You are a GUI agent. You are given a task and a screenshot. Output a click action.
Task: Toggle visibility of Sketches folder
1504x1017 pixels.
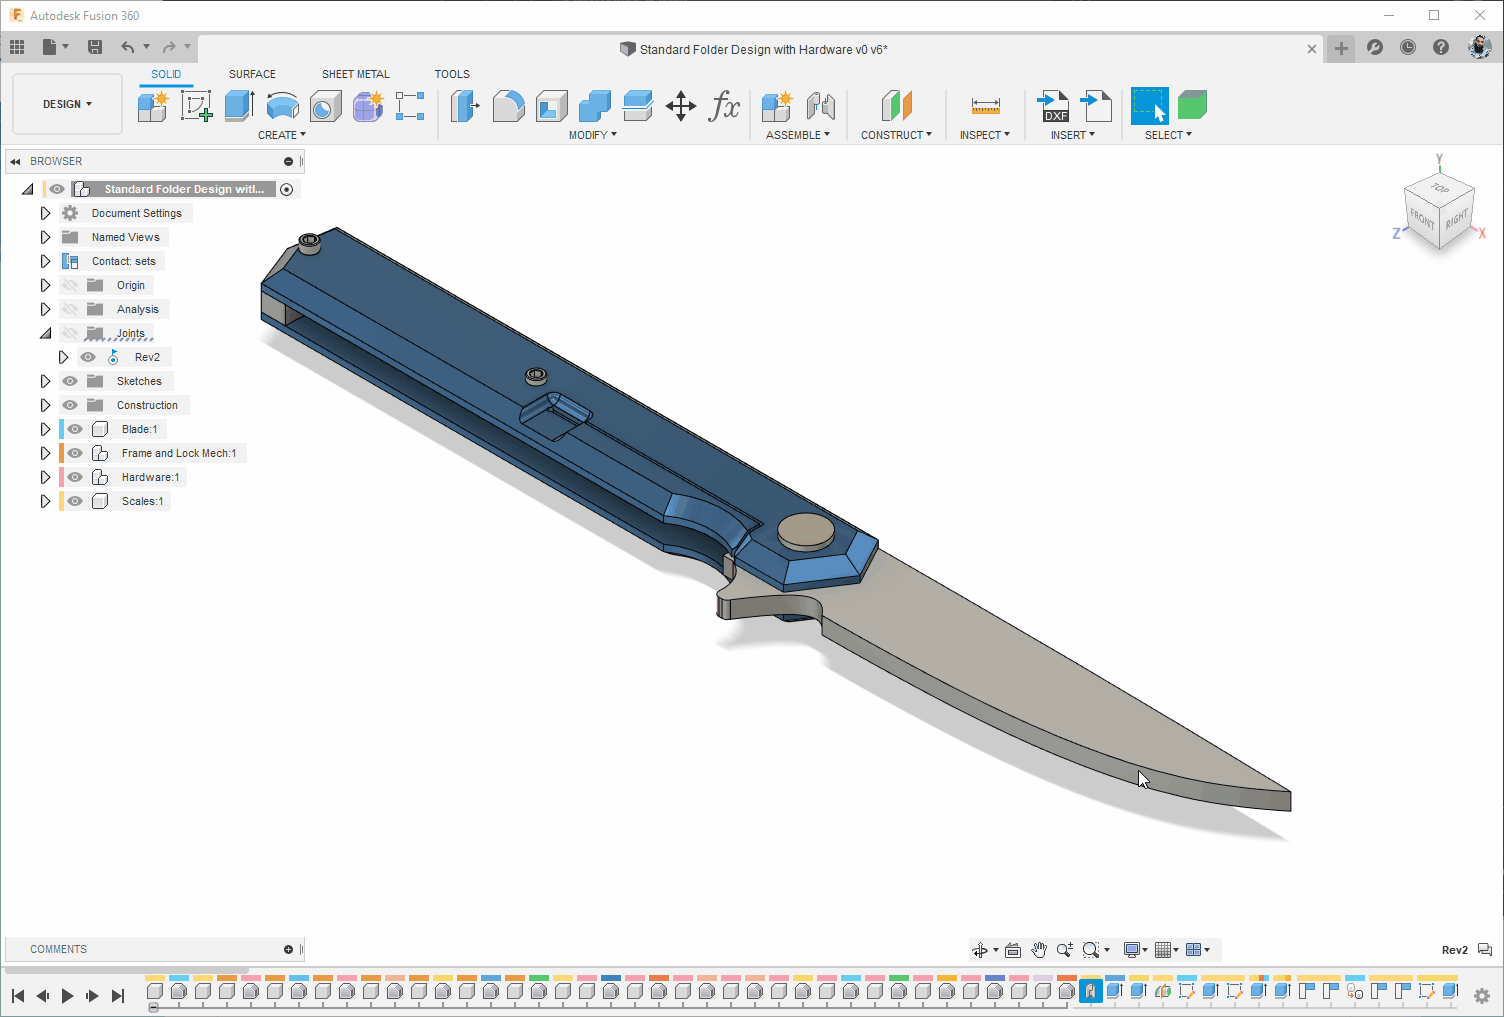point(70,381)
